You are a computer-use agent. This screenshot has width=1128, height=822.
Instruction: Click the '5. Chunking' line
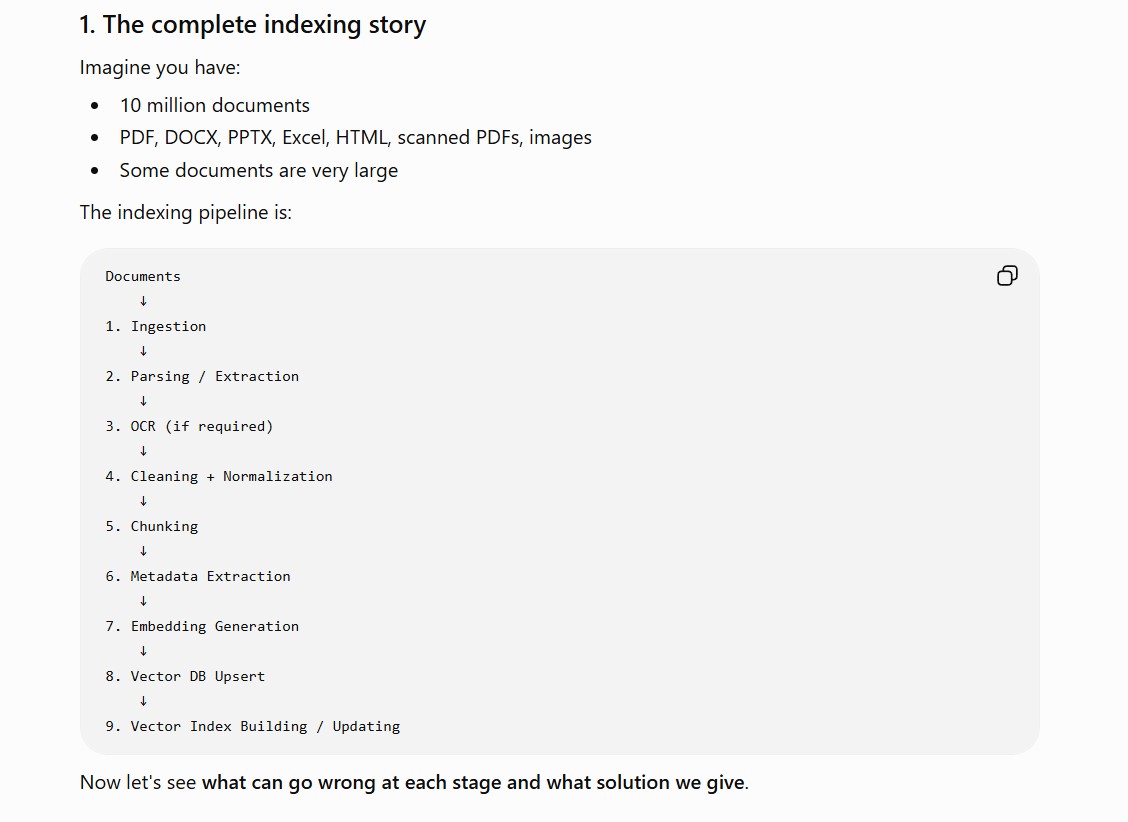pyautogui.click(x=152, y=526)
